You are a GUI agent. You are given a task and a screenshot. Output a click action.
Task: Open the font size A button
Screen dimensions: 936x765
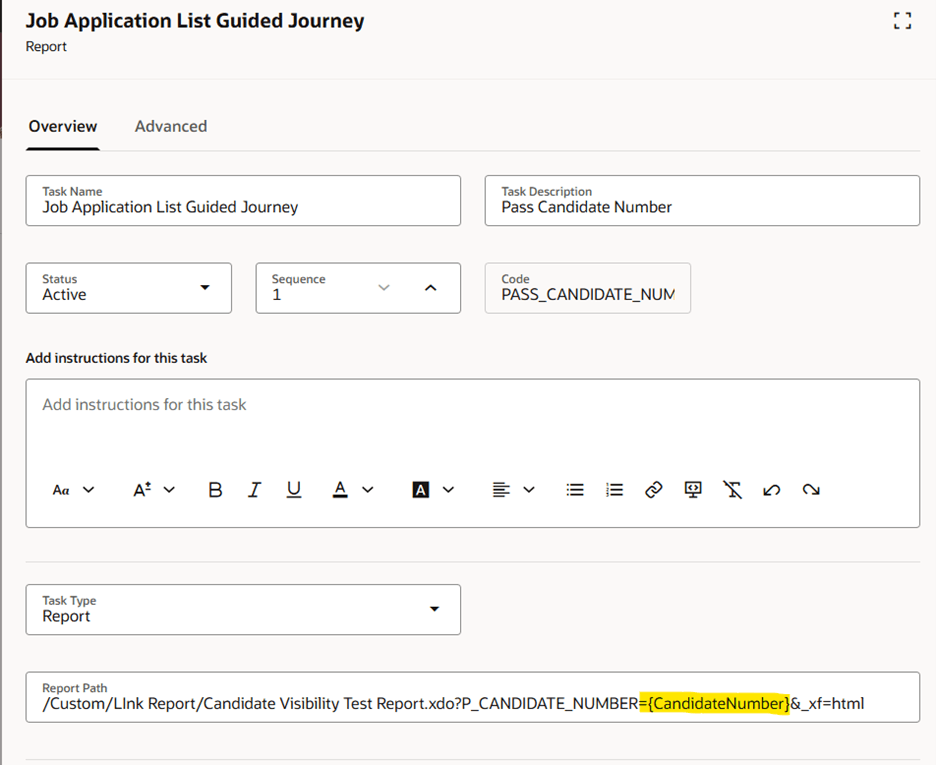tap(141, 490)
